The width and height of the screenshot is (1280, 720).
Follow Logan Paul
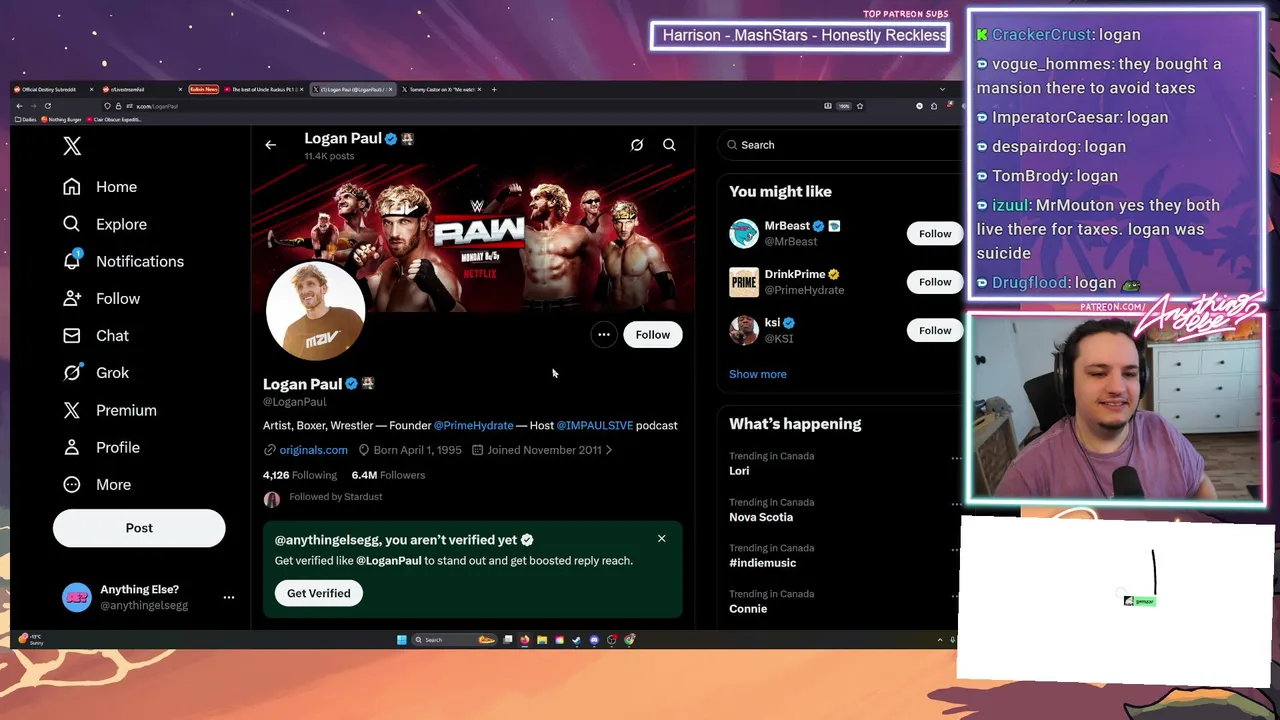click(x=652, y=335)
